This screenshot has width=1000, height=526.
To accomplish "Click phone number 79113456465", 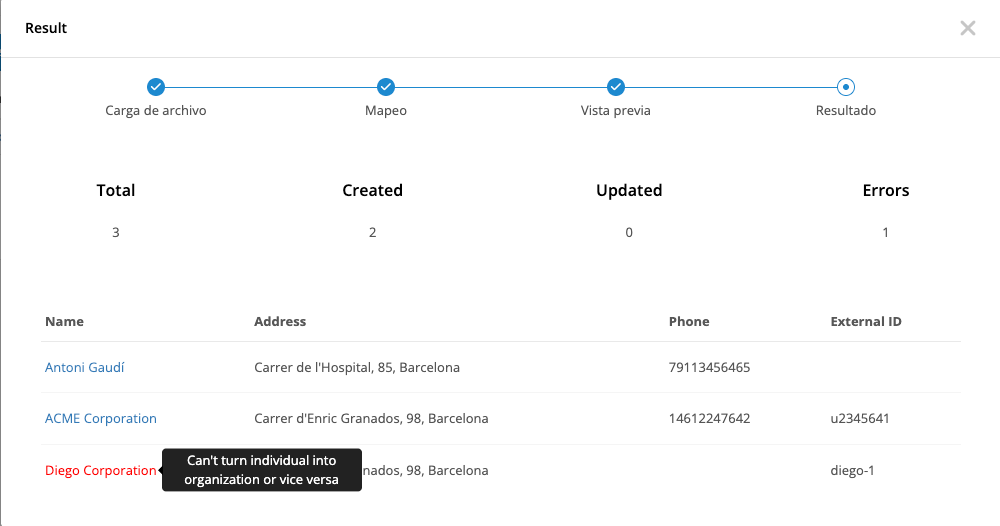I will click(709, 367).
